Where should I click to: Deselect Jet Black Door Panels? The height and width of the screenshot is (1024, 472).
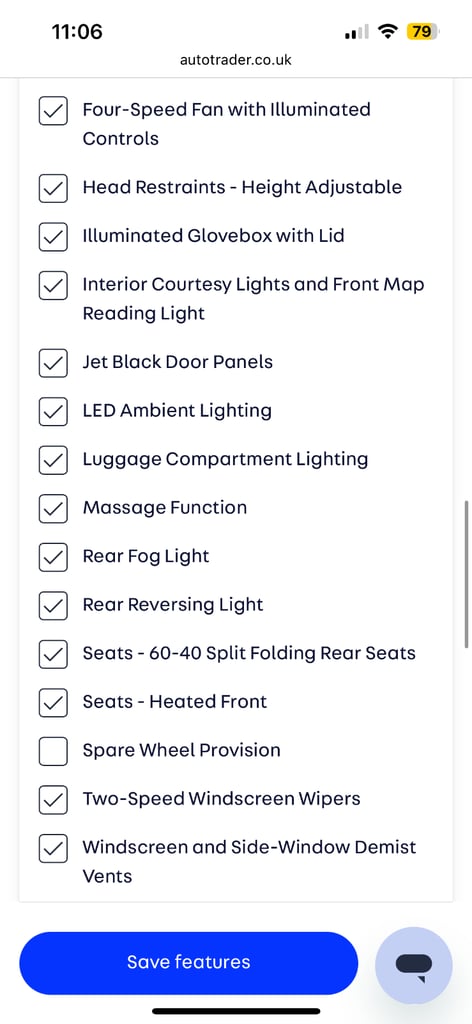[53, 362]
